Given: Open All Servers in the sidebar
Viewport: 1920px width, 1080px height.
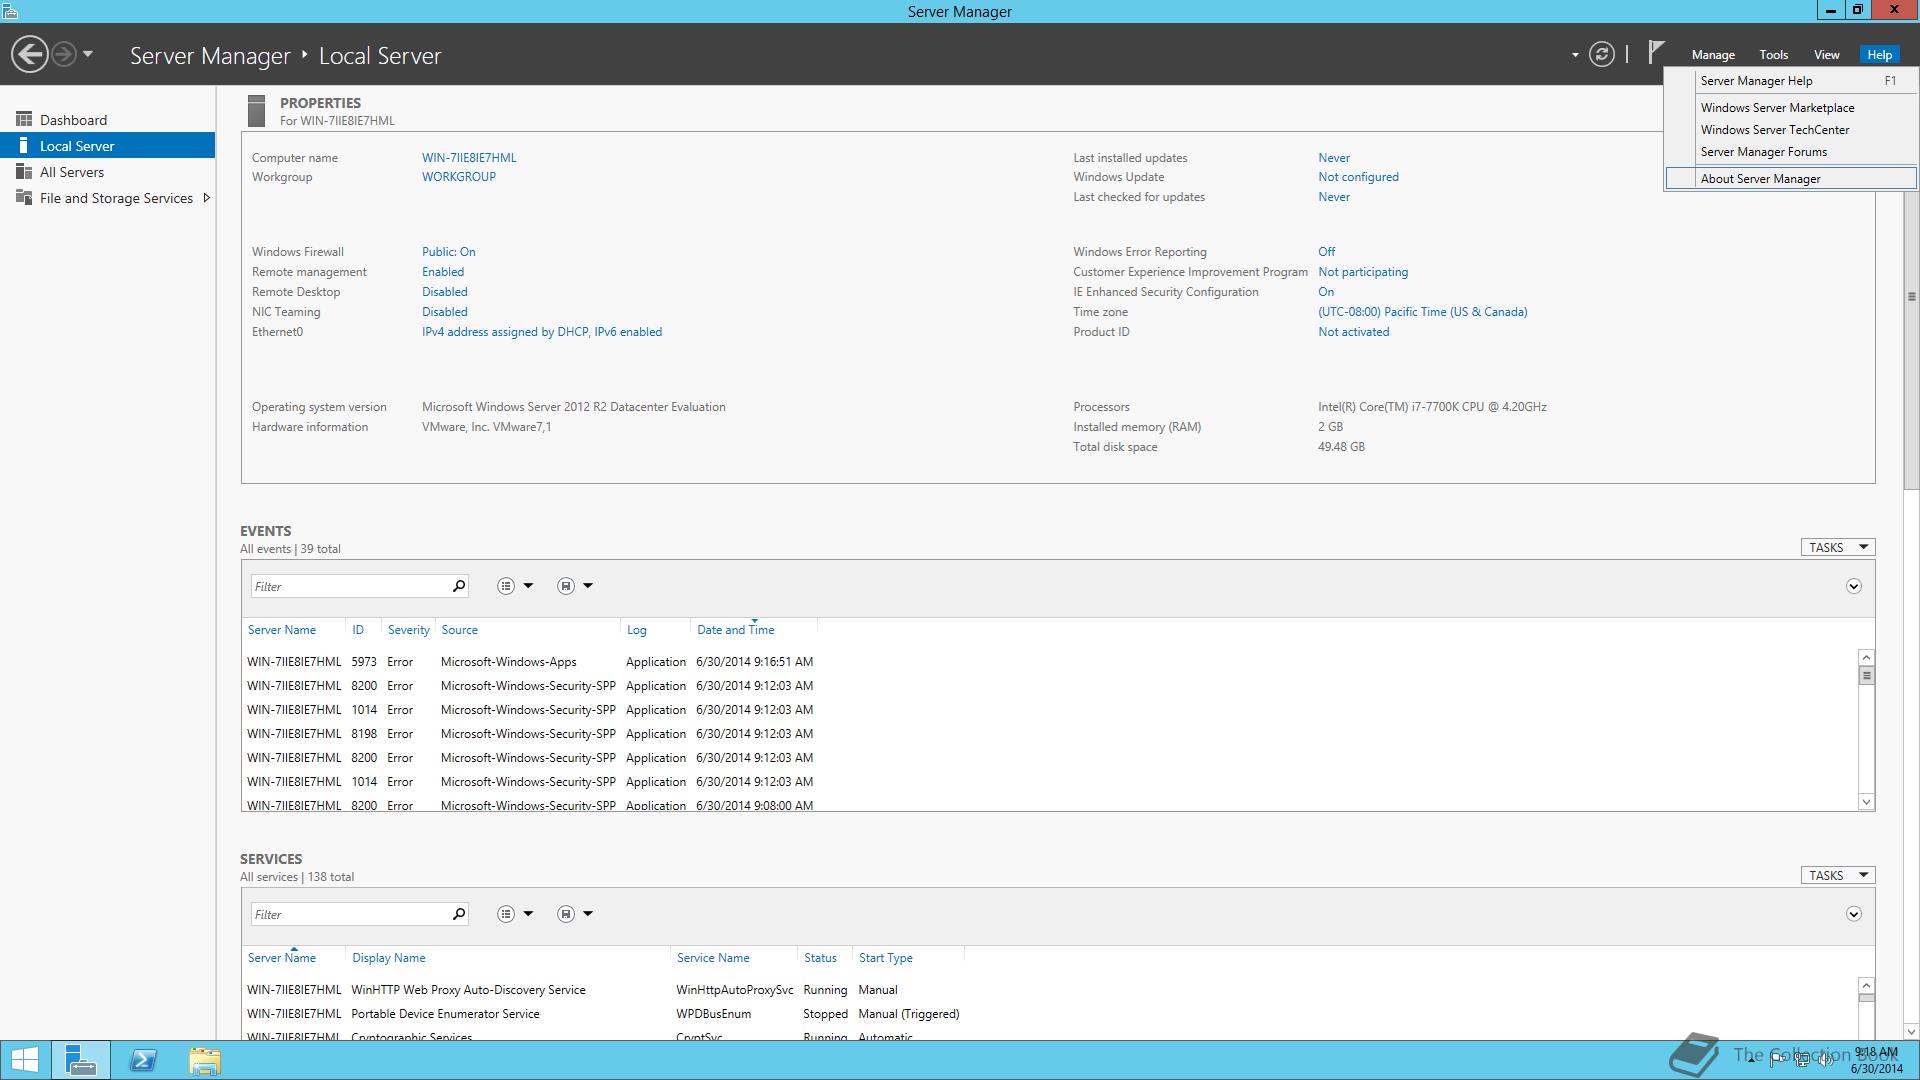Looking at the screenshot, I should 107,172.
